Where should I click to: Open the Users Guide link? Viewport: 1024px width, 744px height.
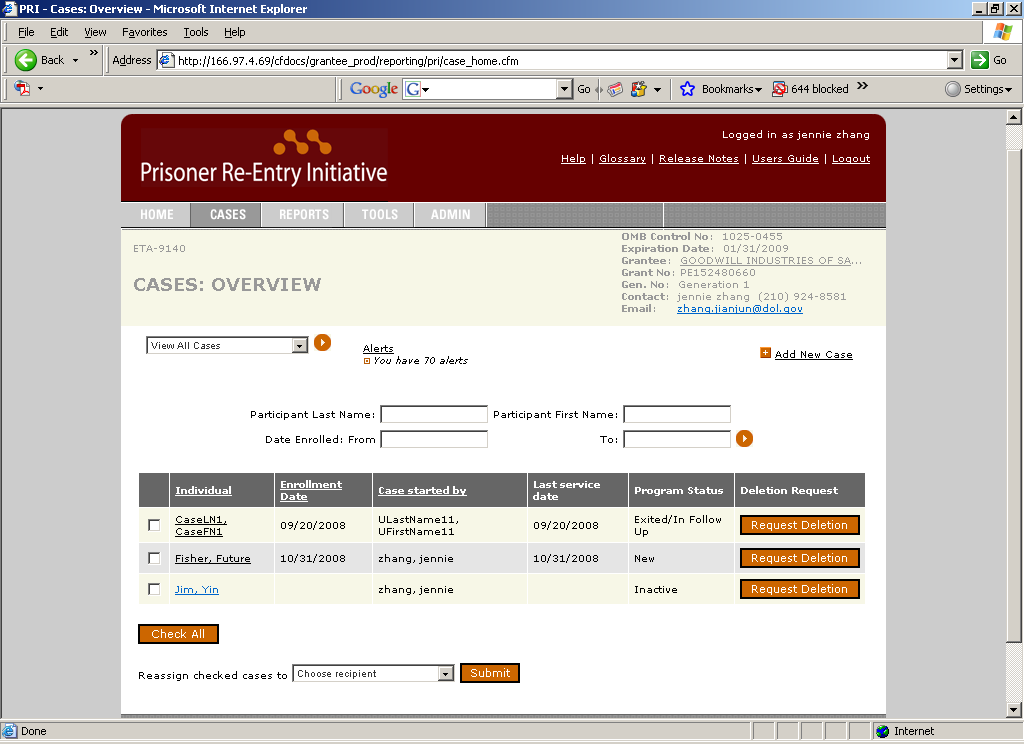pyautogui.click(x=785, y=159)
